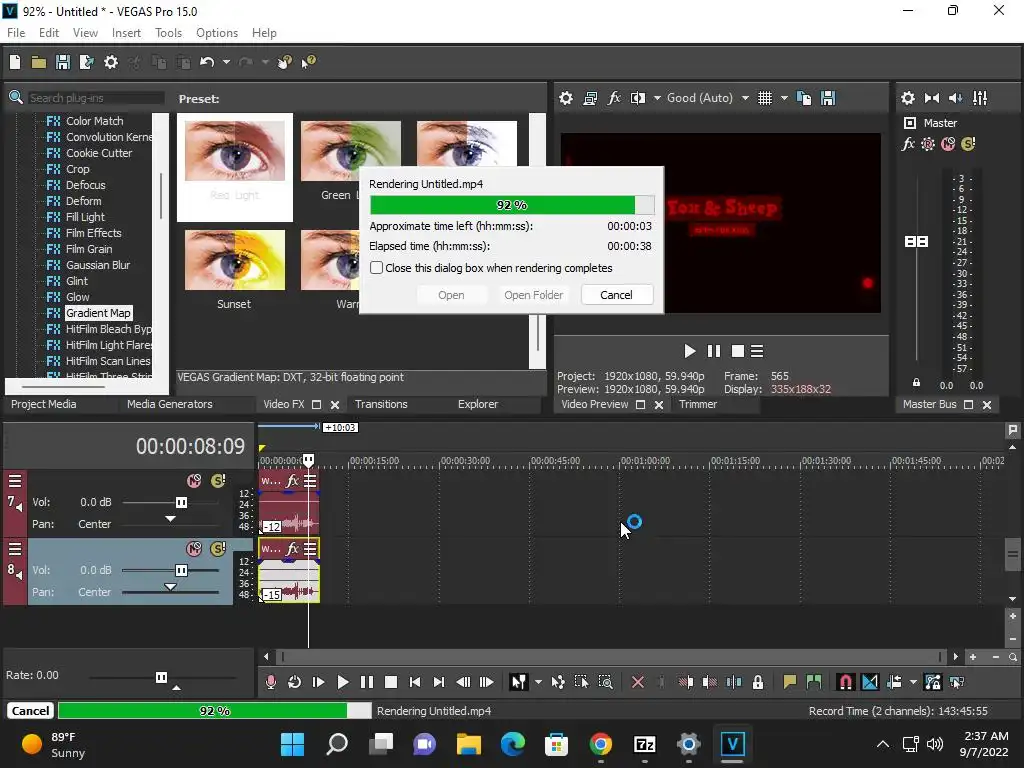Expand split screen view options arrow
1024x768 pixels.
657,98
